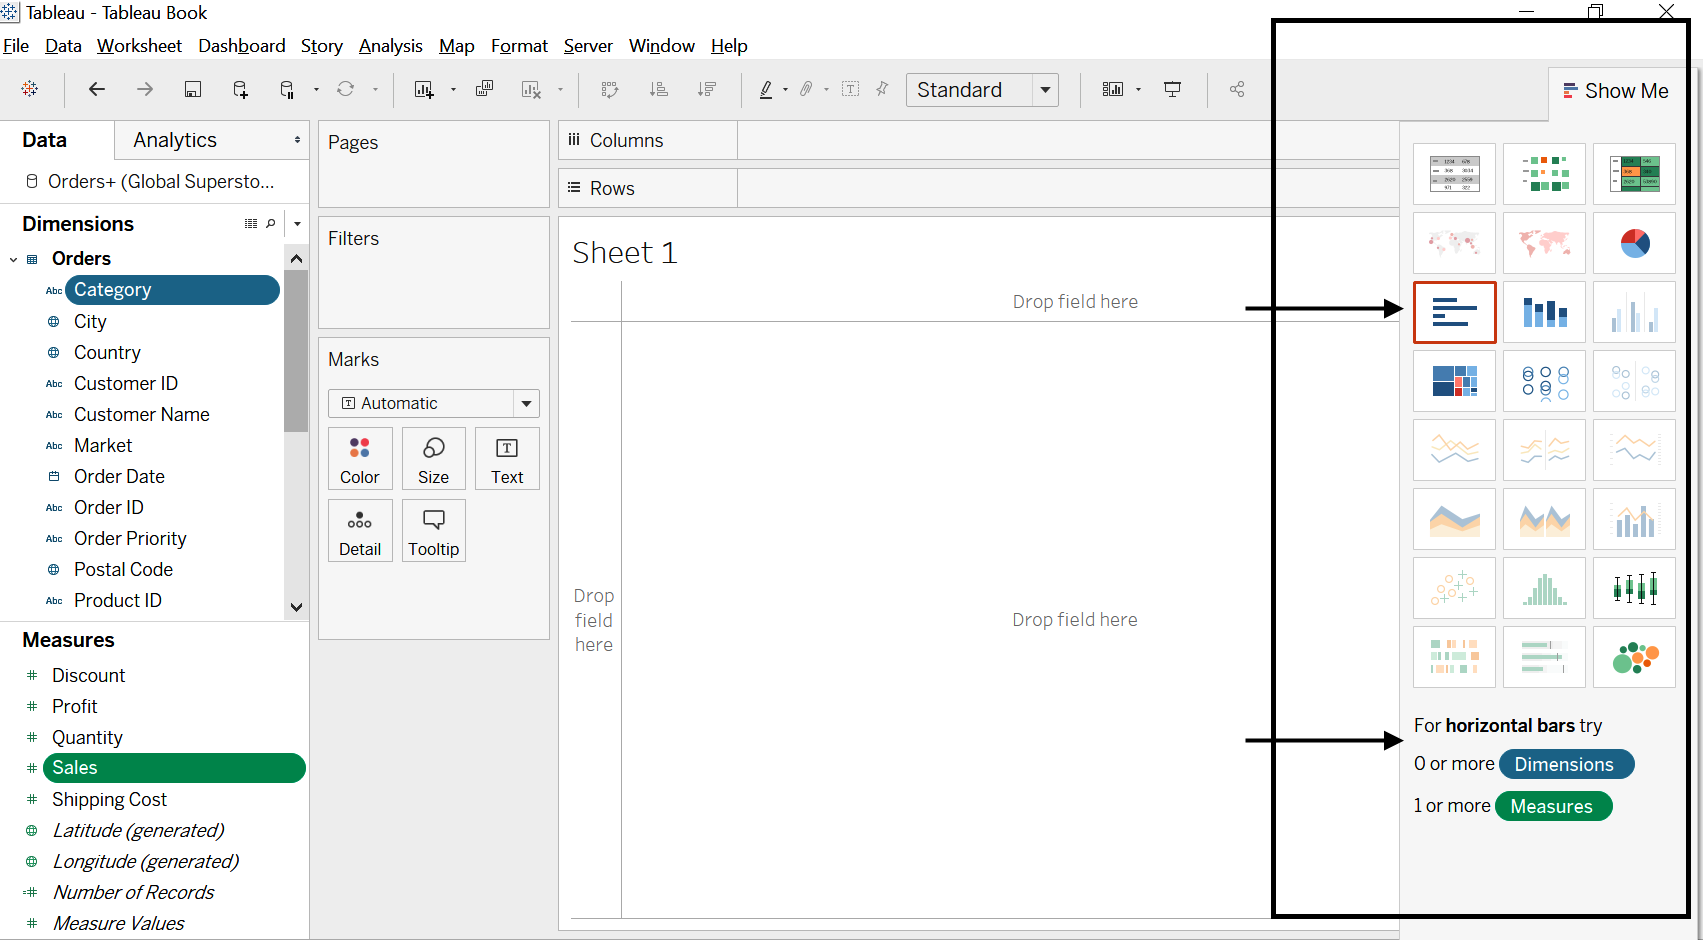Select the box-and-whisker plot chart type
The image size is (1703, 940).
click(1634, 588)
